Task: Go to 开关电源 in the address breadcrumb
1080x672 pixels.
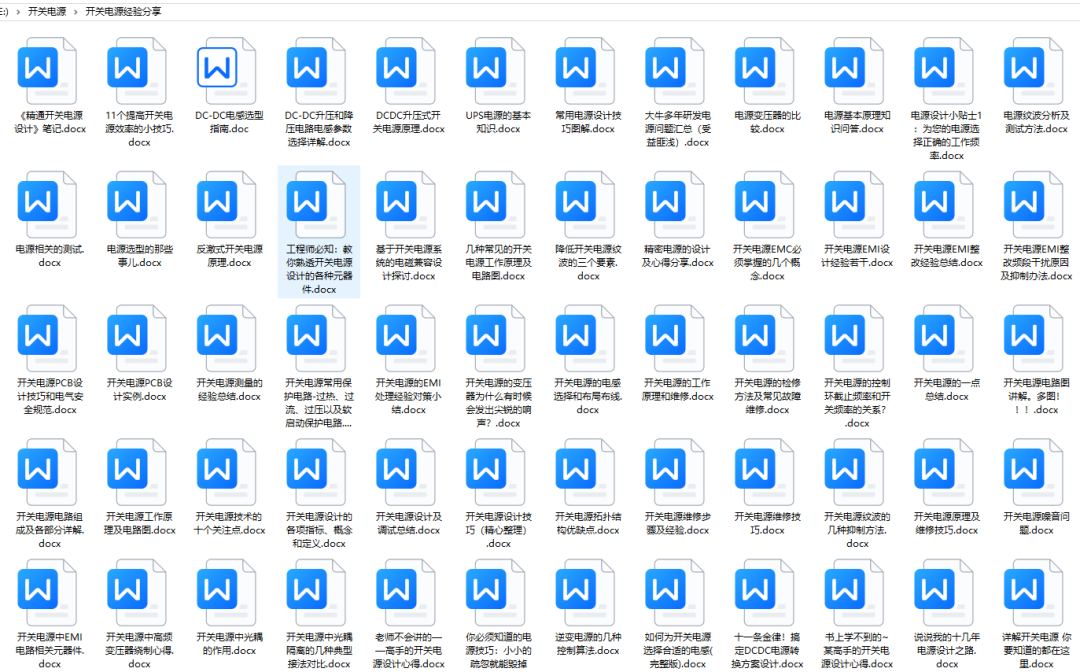Action: (x=47, y=12)
